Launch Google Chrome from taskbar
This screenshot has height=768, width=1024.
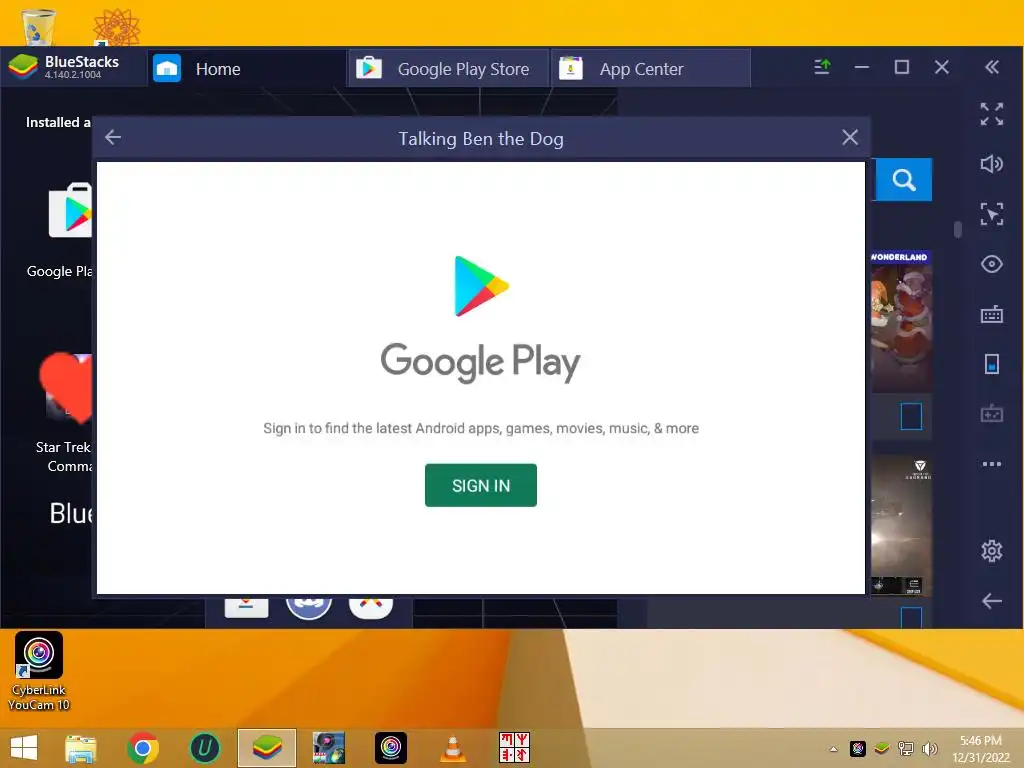[142, 748]
